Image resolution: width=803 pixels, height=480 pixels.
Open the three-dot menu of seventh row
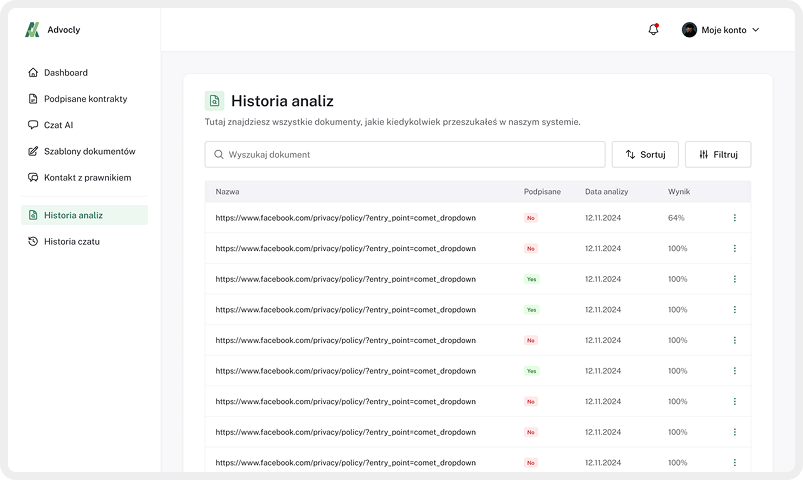tap(735, 402)
